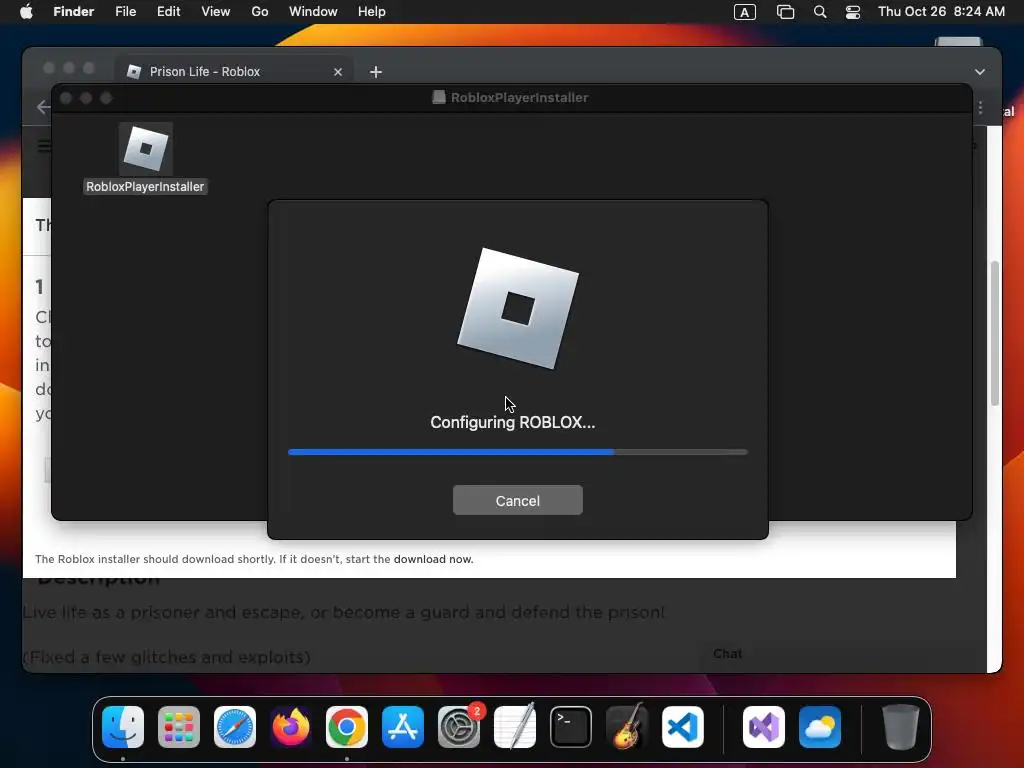Screen dimensions: 1024x768
Task: Open the Finder menu in the menu bar
Action: (x=74, y=12)
